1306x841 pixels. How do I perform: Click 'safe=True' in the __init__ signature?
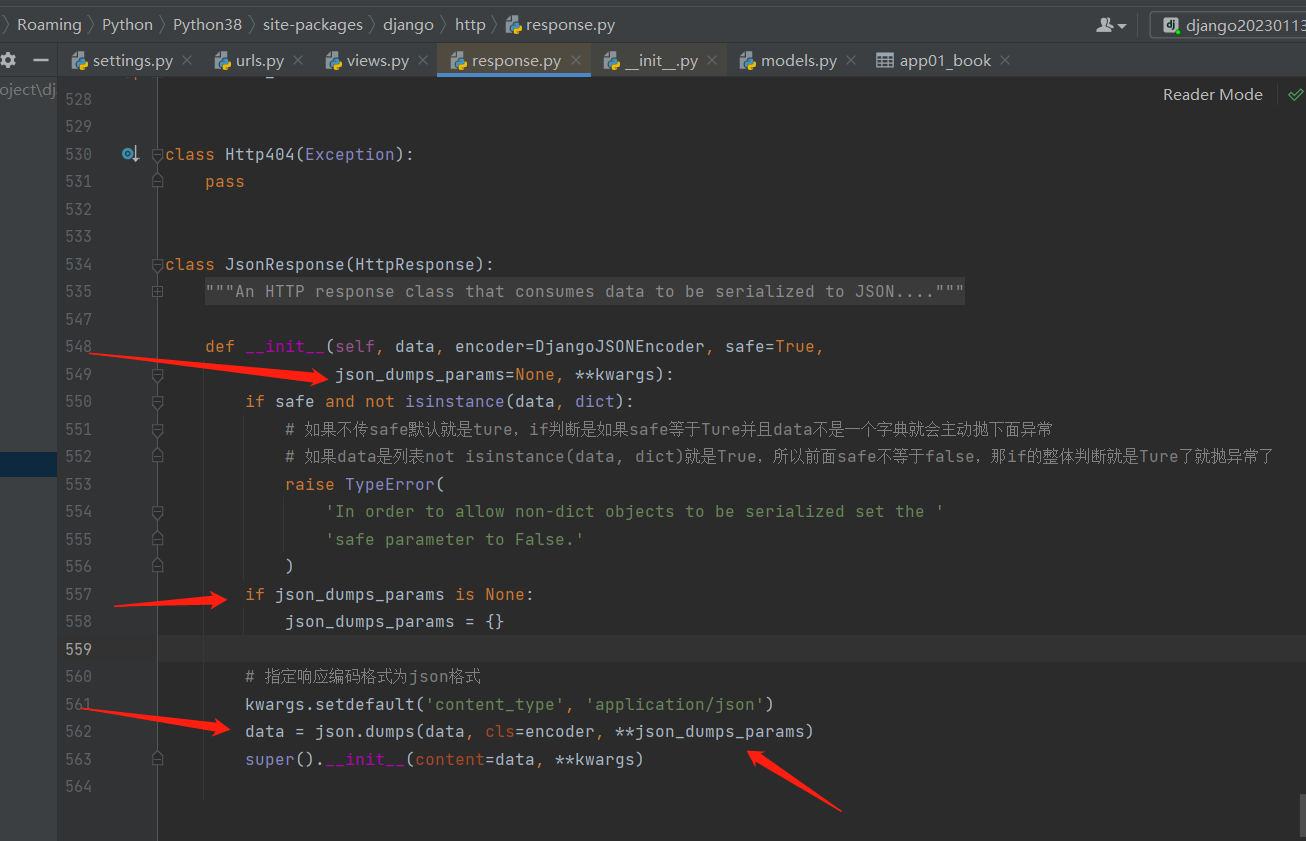(770, 347)
